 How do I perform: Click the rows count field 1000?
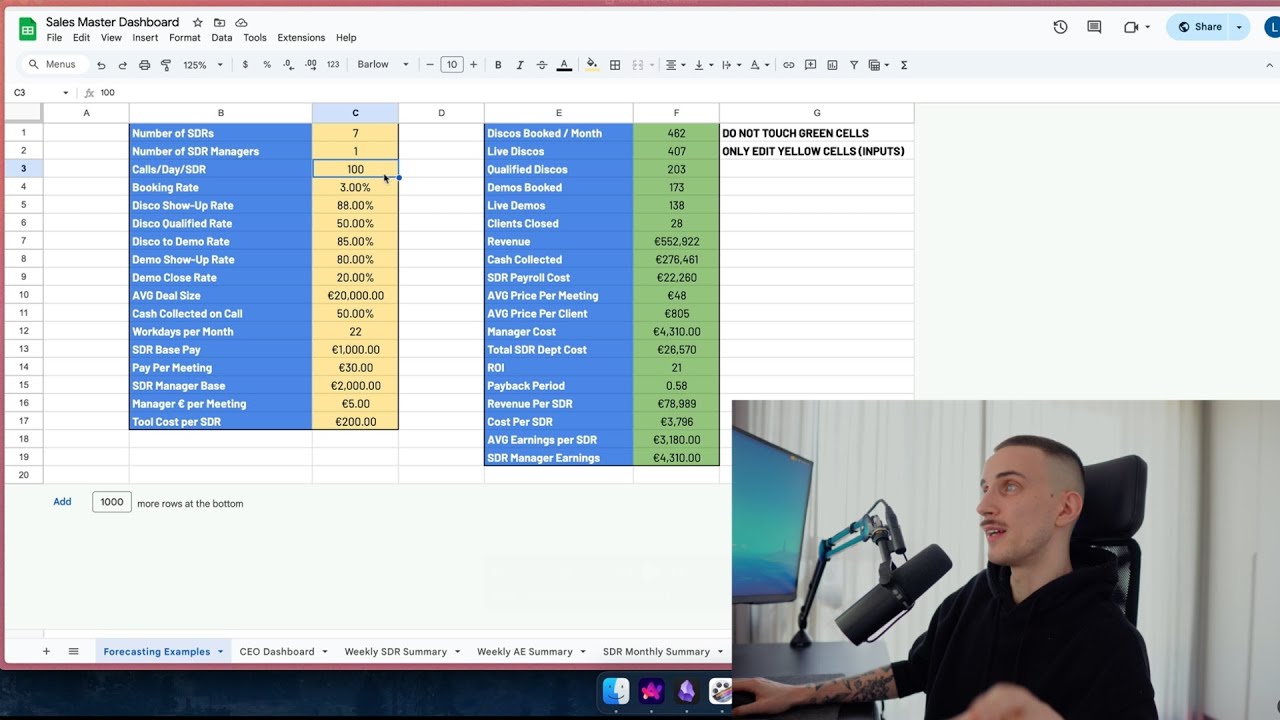coord(112,502)
